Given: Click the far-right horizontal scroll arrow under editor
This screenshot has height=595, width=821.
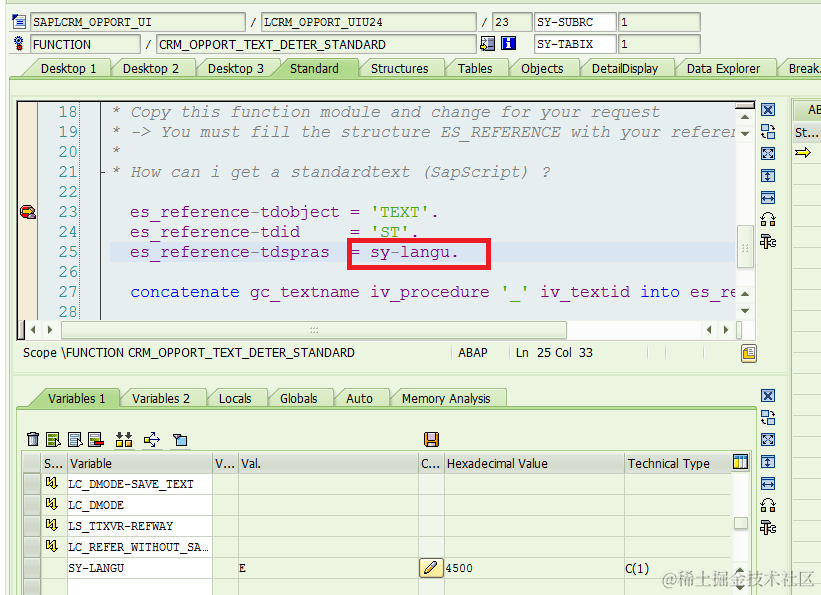Looking at the screenshot, I should click(726, 329).
